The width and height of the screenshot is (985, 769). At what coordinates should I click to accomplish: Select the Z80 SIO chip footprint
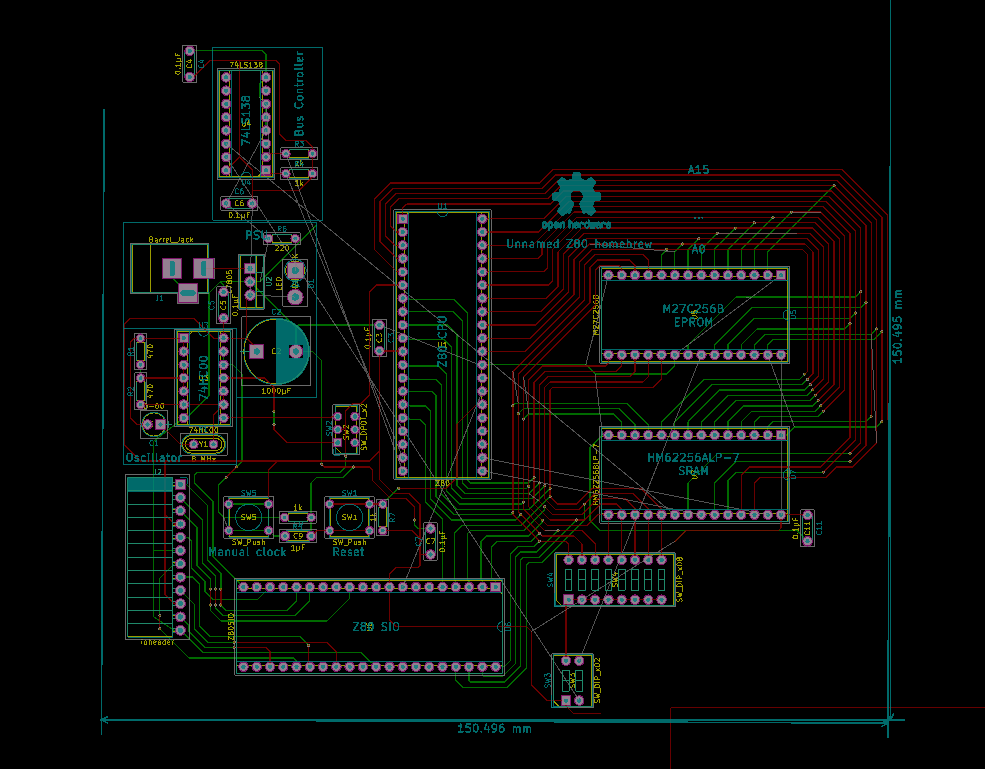tap(369, 626)
